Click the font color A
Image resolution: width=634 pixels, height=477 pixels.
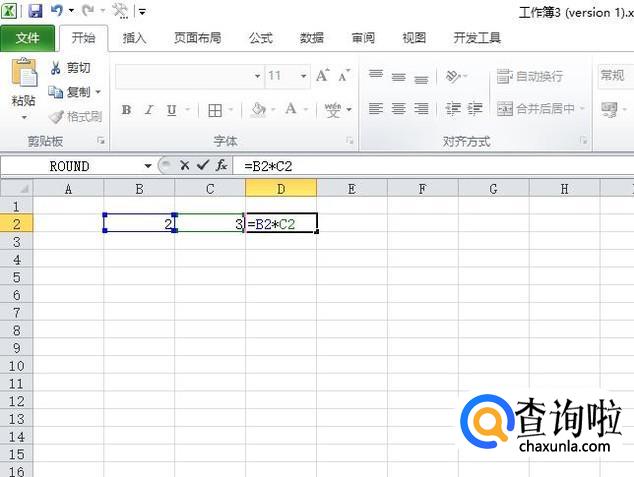coord(291,109)
